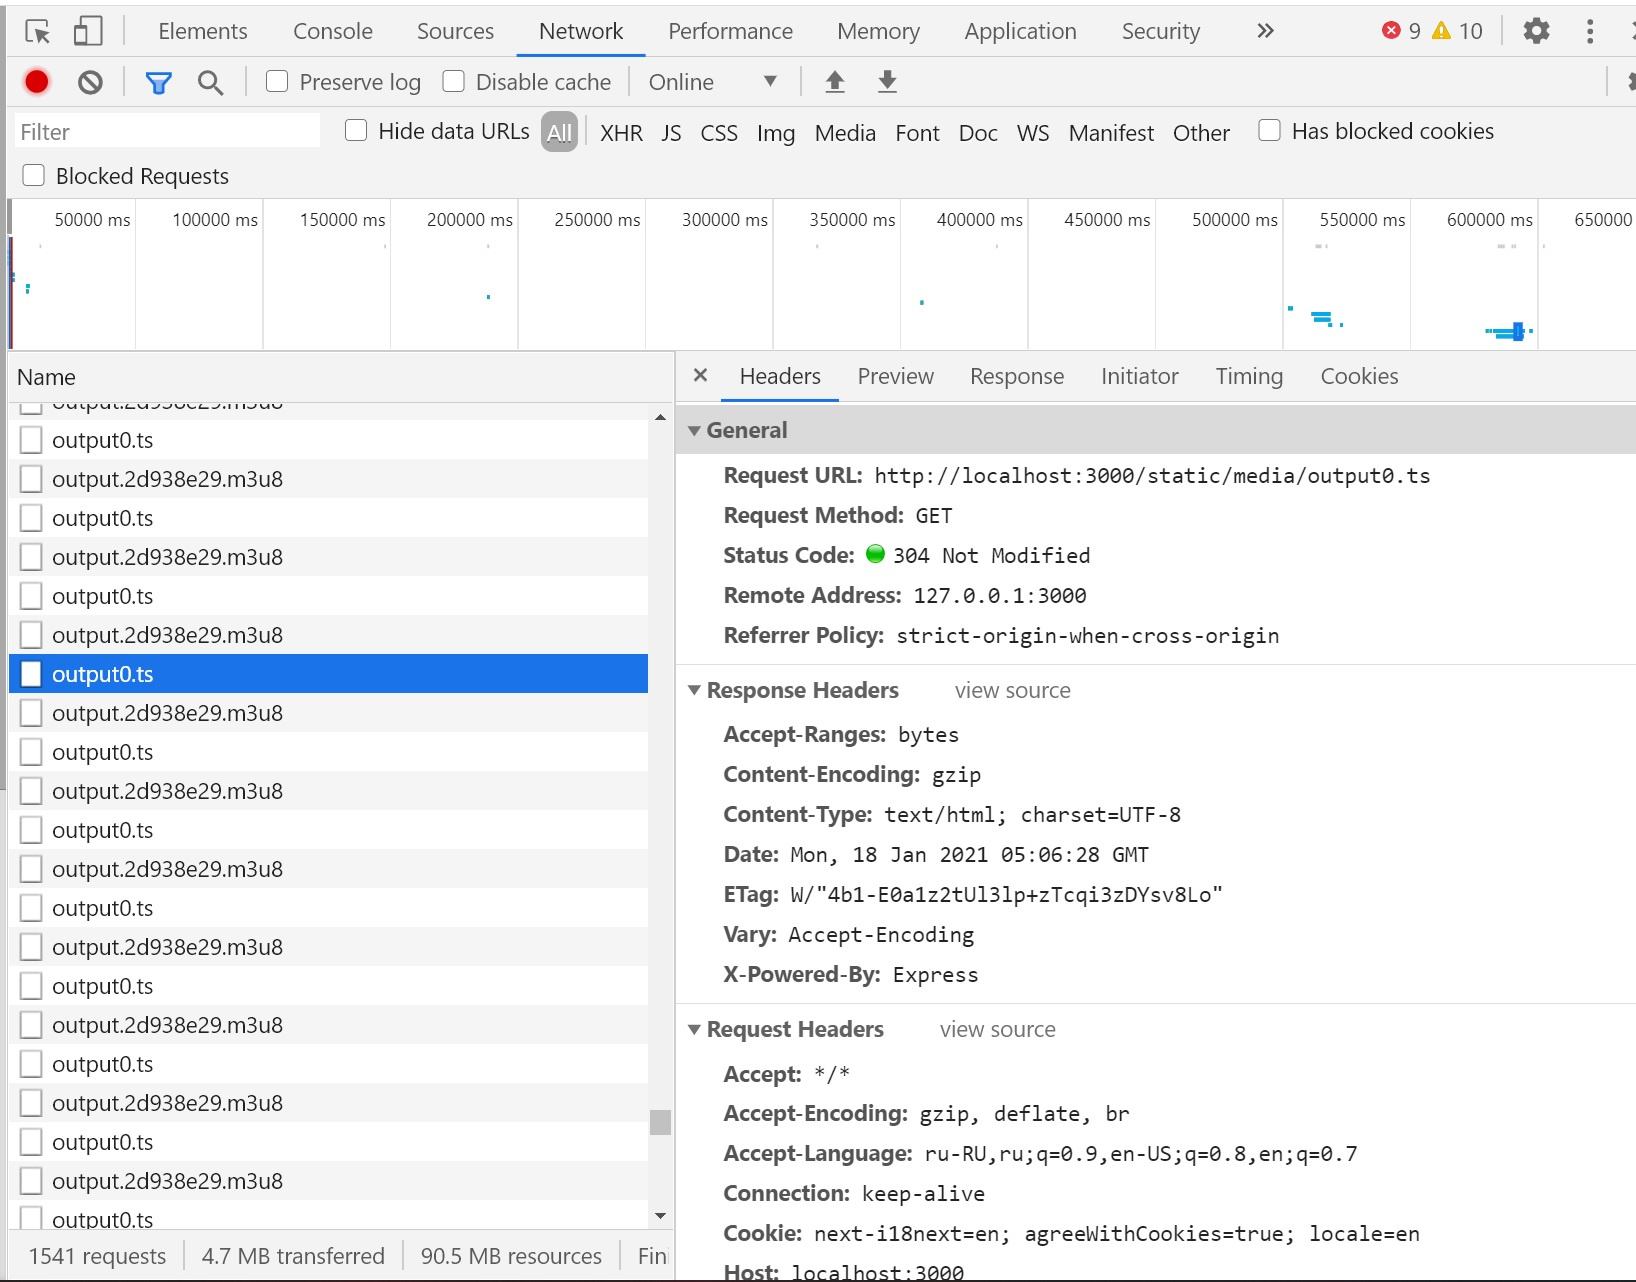Screen dimensions: 1636x1282
Task: Collapse the Request Headers section
Action: (694, 1029)
